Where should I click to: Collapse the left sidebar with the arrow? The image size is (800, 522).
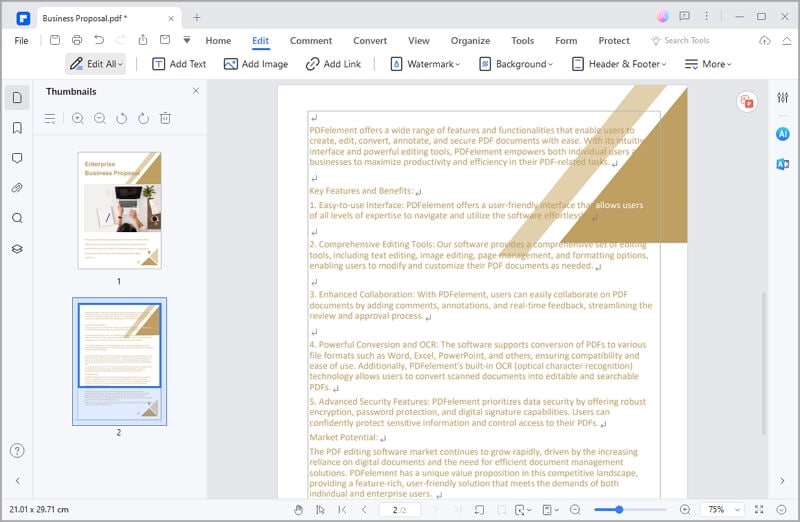(x=17, y=481)
